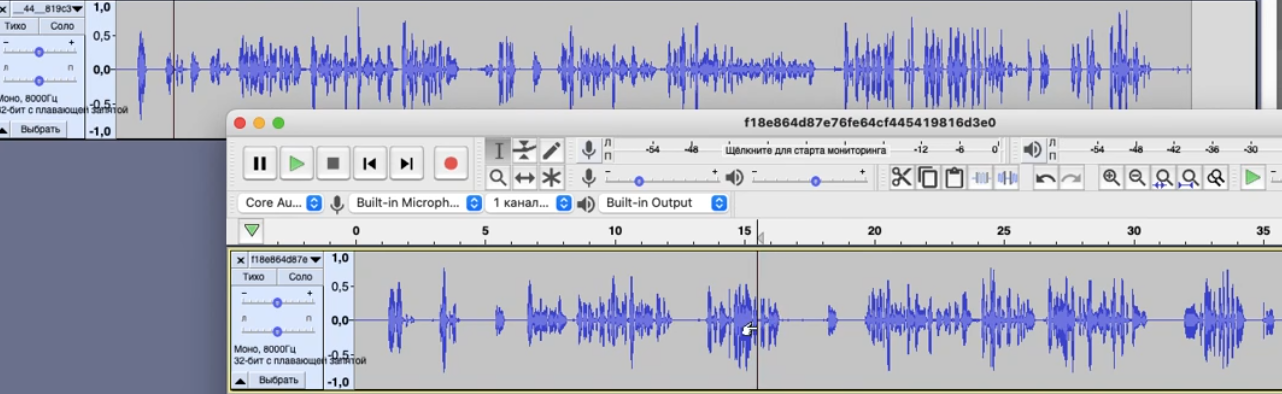Screen dimensions: 1282x394
Task: Zoom in with the plus magnifier
Action: coord(1111,178)
